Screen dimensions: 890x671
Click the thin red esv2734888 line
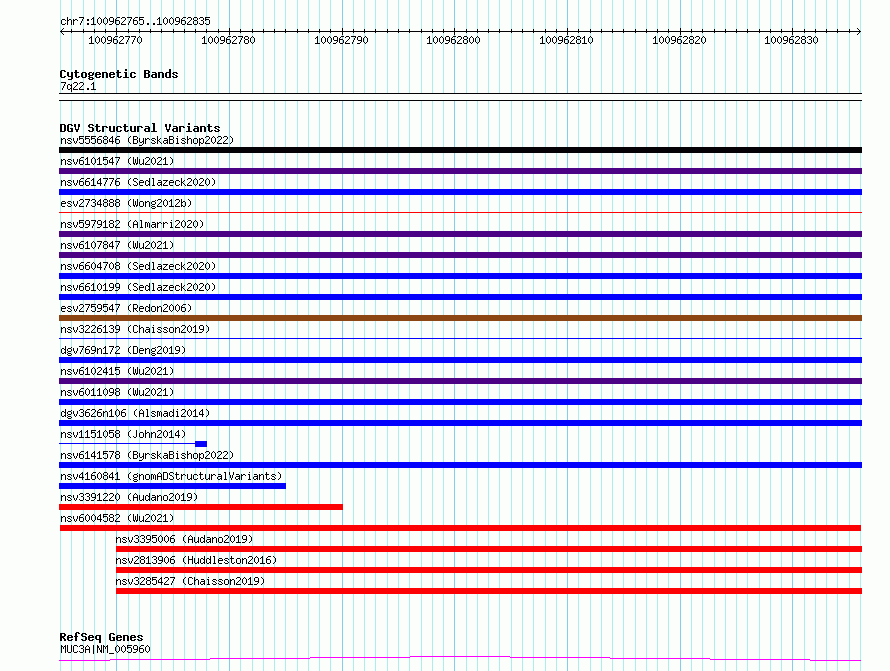click(x=460, y=213)
